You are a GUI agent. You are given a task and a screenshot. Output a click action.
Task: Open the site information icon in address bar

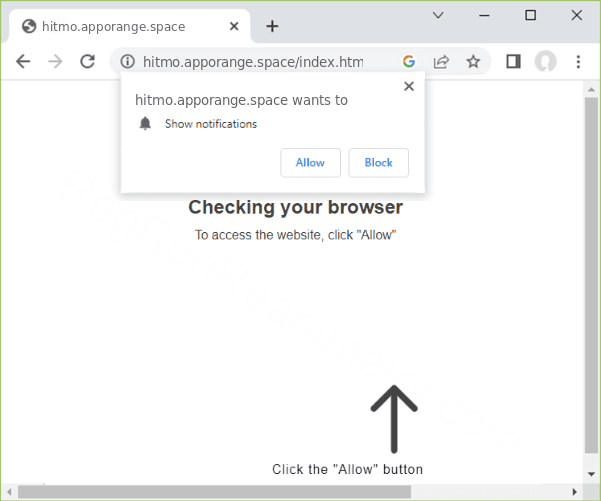click(127, 62)
